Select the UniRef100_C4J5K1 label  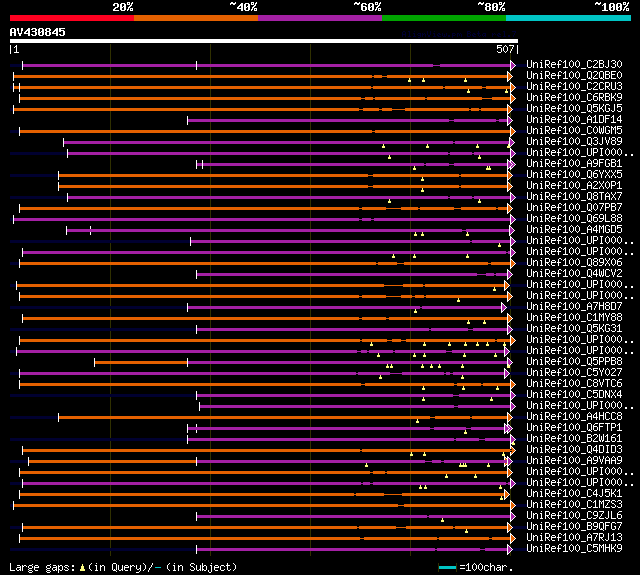pyautogui.click(x=574, y=494)
